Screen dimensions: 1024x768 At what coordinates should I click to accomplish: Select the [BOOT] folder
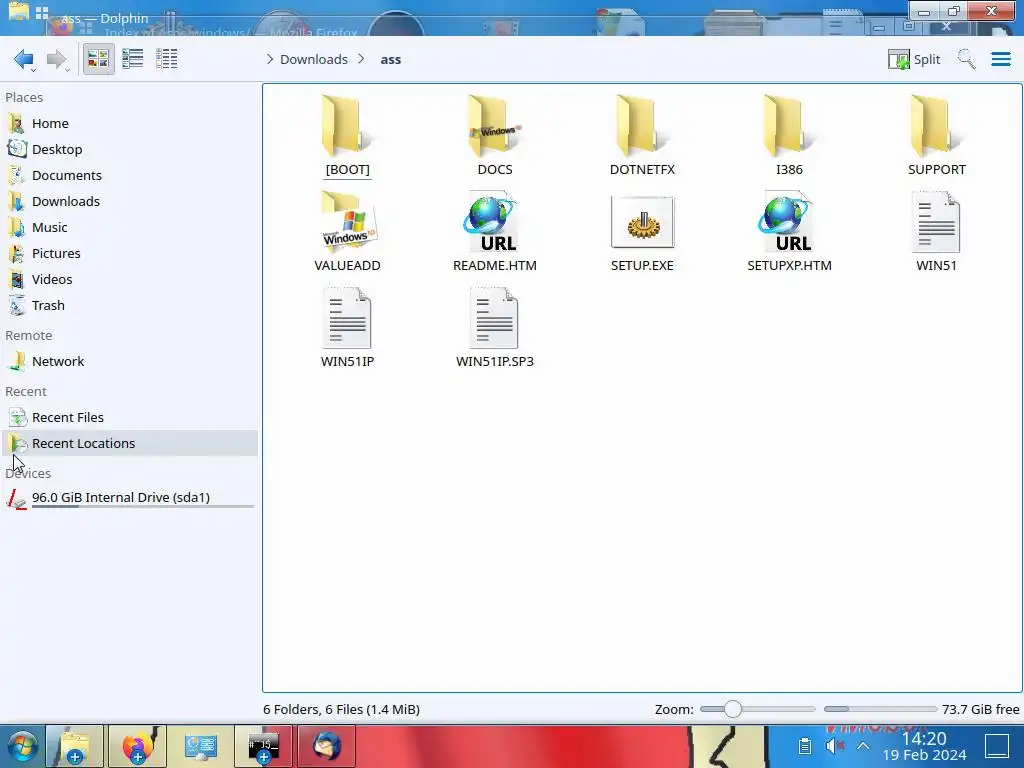coord(347,136)
